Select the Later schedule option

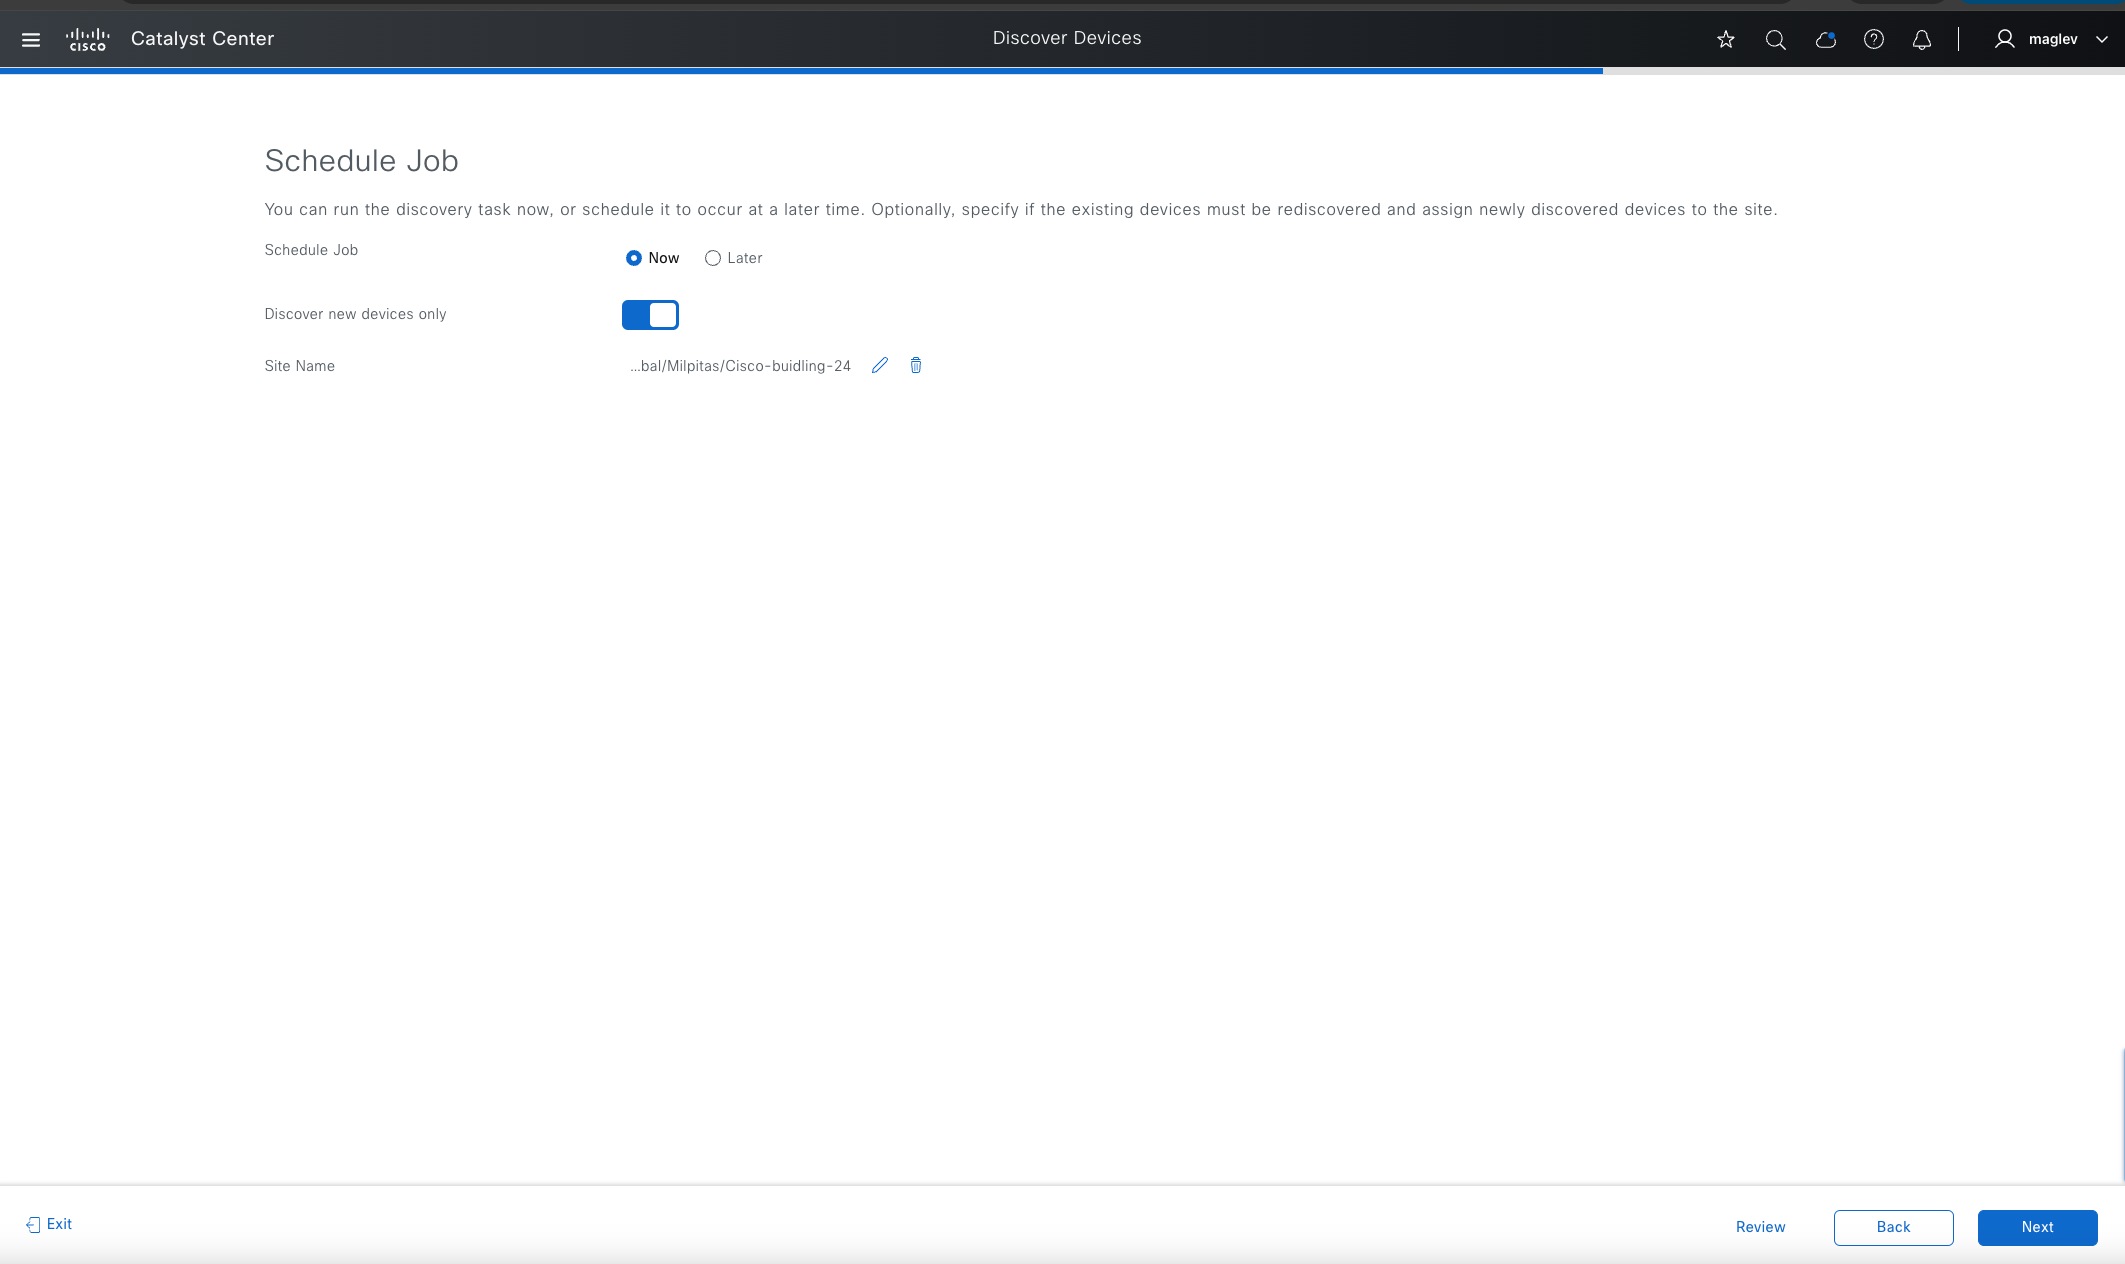pyautogui.click(x=712, y=258)
